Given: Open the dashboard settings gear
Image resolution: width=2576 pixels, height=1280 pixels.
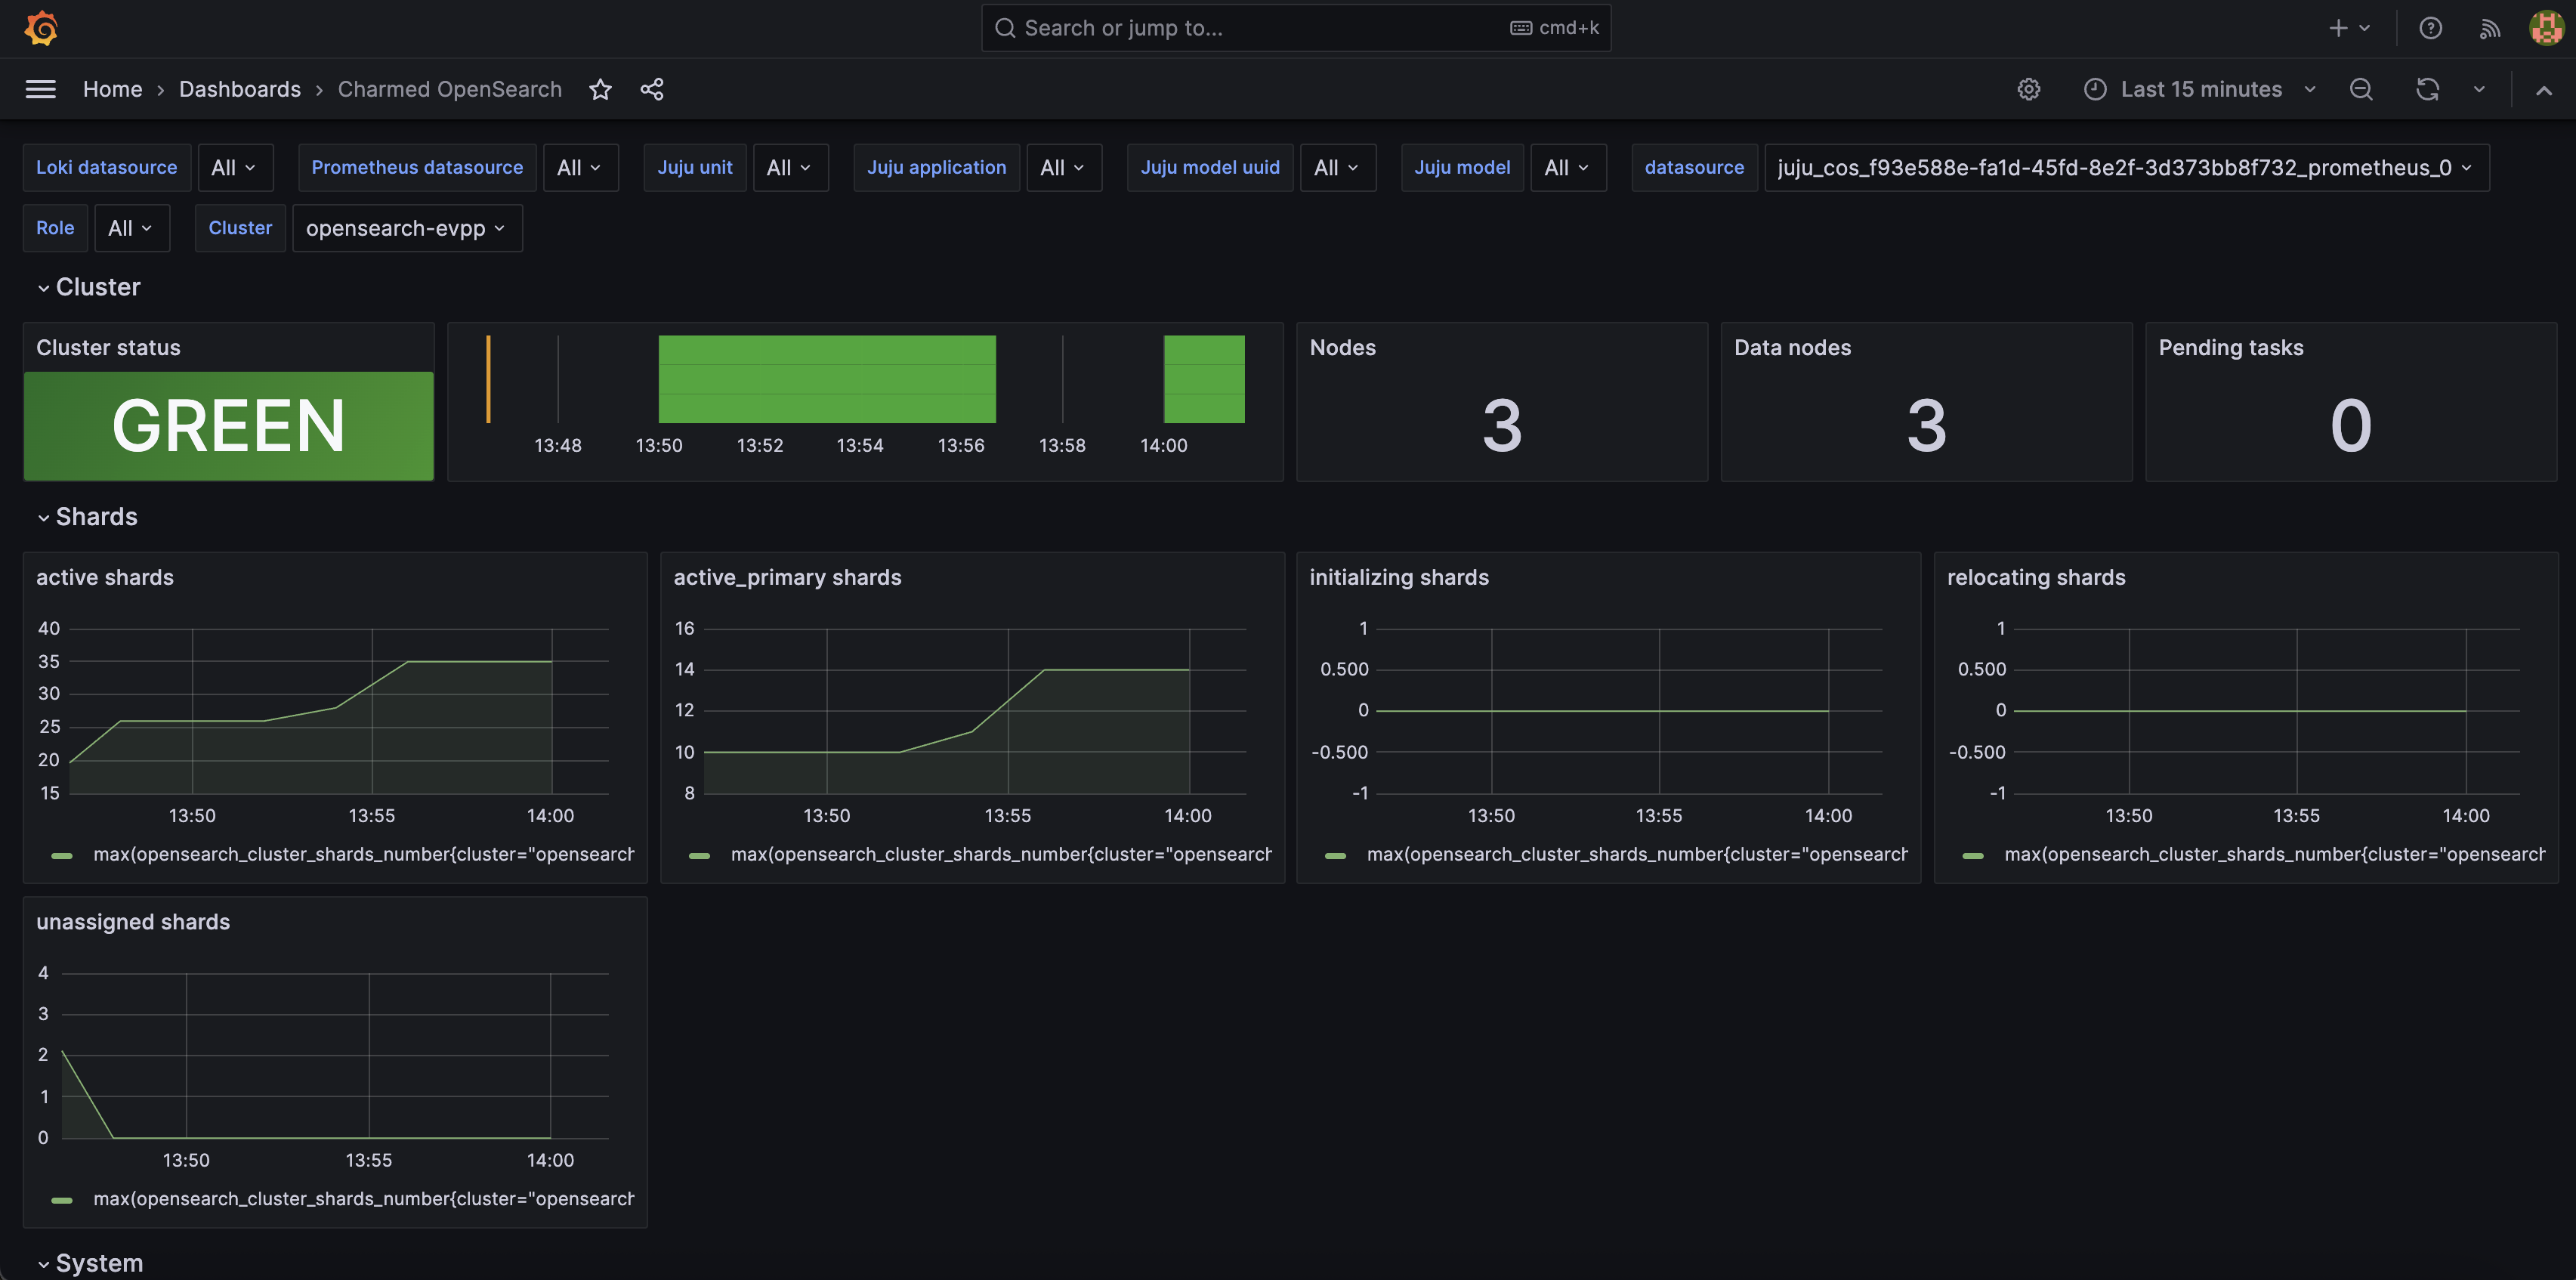Looking at the screenshot, I should tap(2029, 89).
